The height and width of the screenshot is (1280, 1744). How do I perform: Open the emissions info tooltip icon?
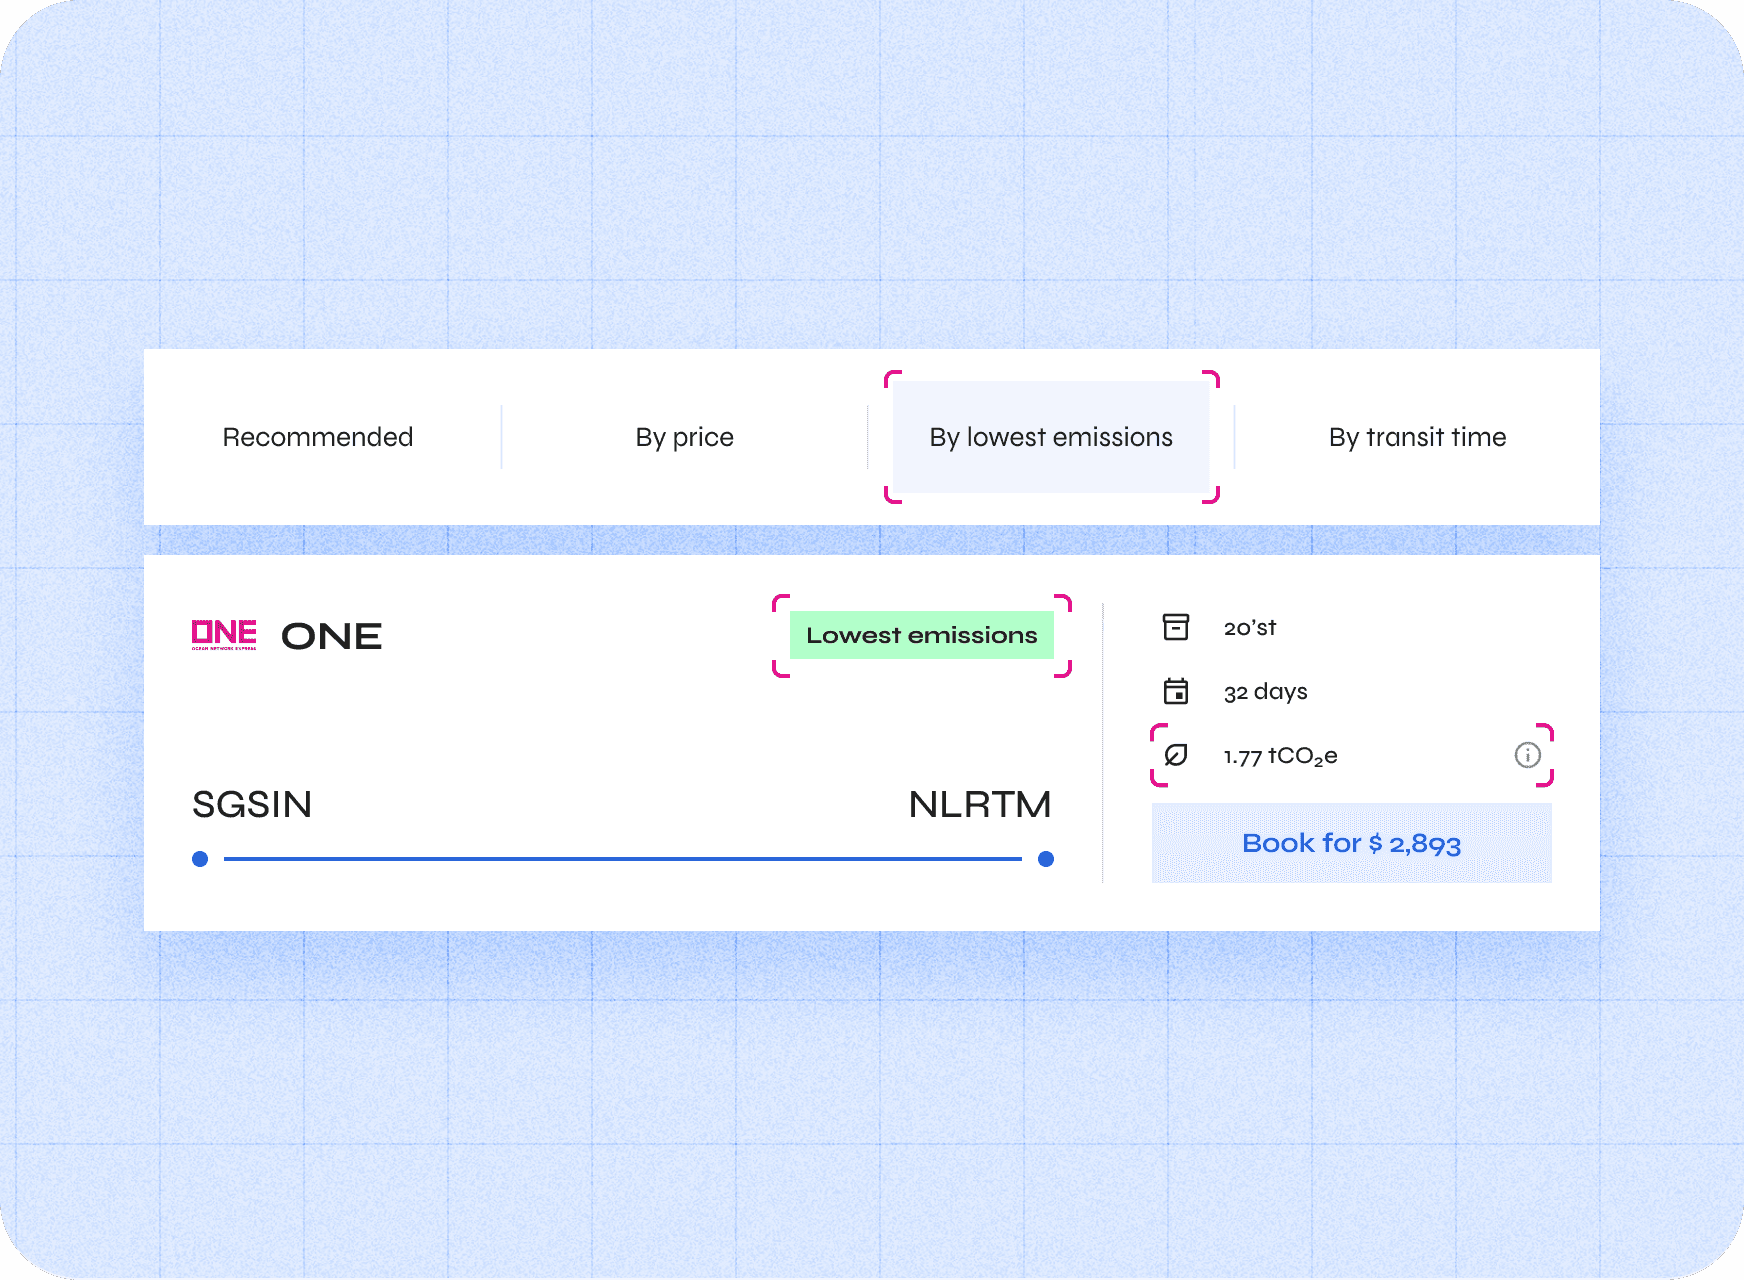[1526, 755]
